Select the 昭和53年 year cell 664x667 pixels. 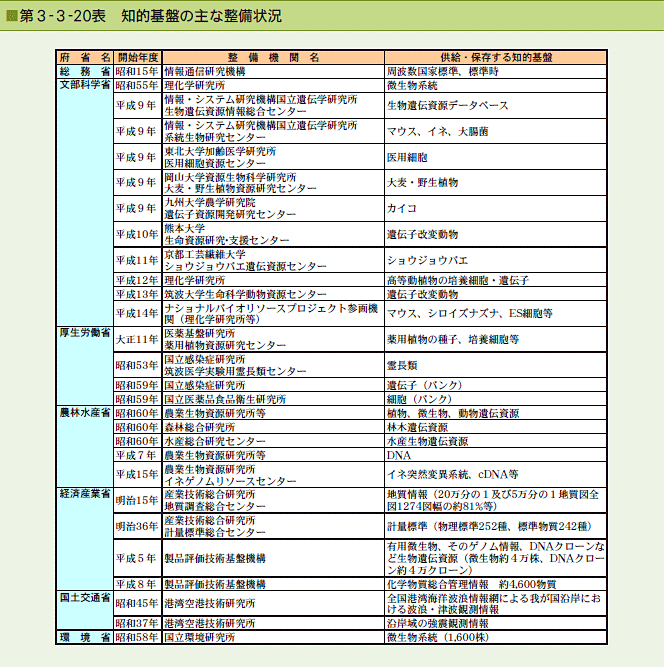click(138, 365)
